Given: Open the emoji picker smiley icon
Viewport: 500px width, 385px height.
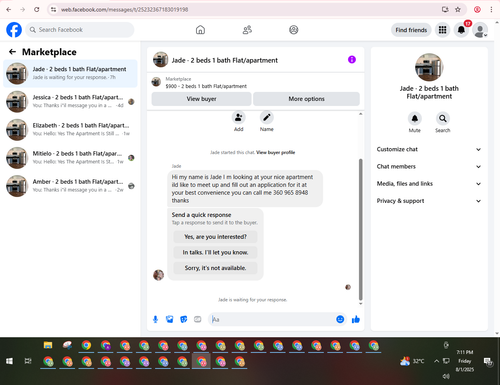Looking at the screenshot, I should (x=340, y=319).
